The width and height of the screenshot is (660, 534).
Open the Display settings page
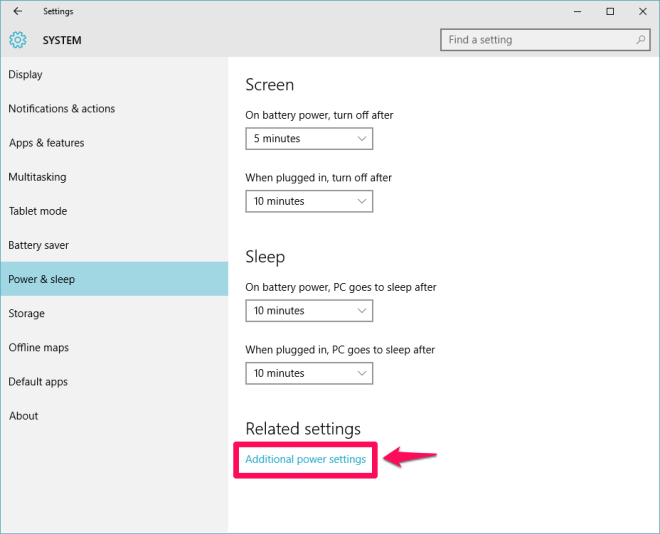pyautogui.click(x=114, y=74)
